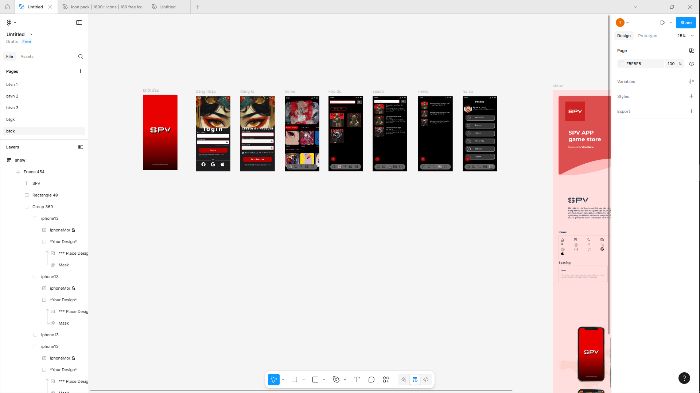700x393 pixels.
Task: Select the Rectangle 49 layer
Action: pos(45,195)
